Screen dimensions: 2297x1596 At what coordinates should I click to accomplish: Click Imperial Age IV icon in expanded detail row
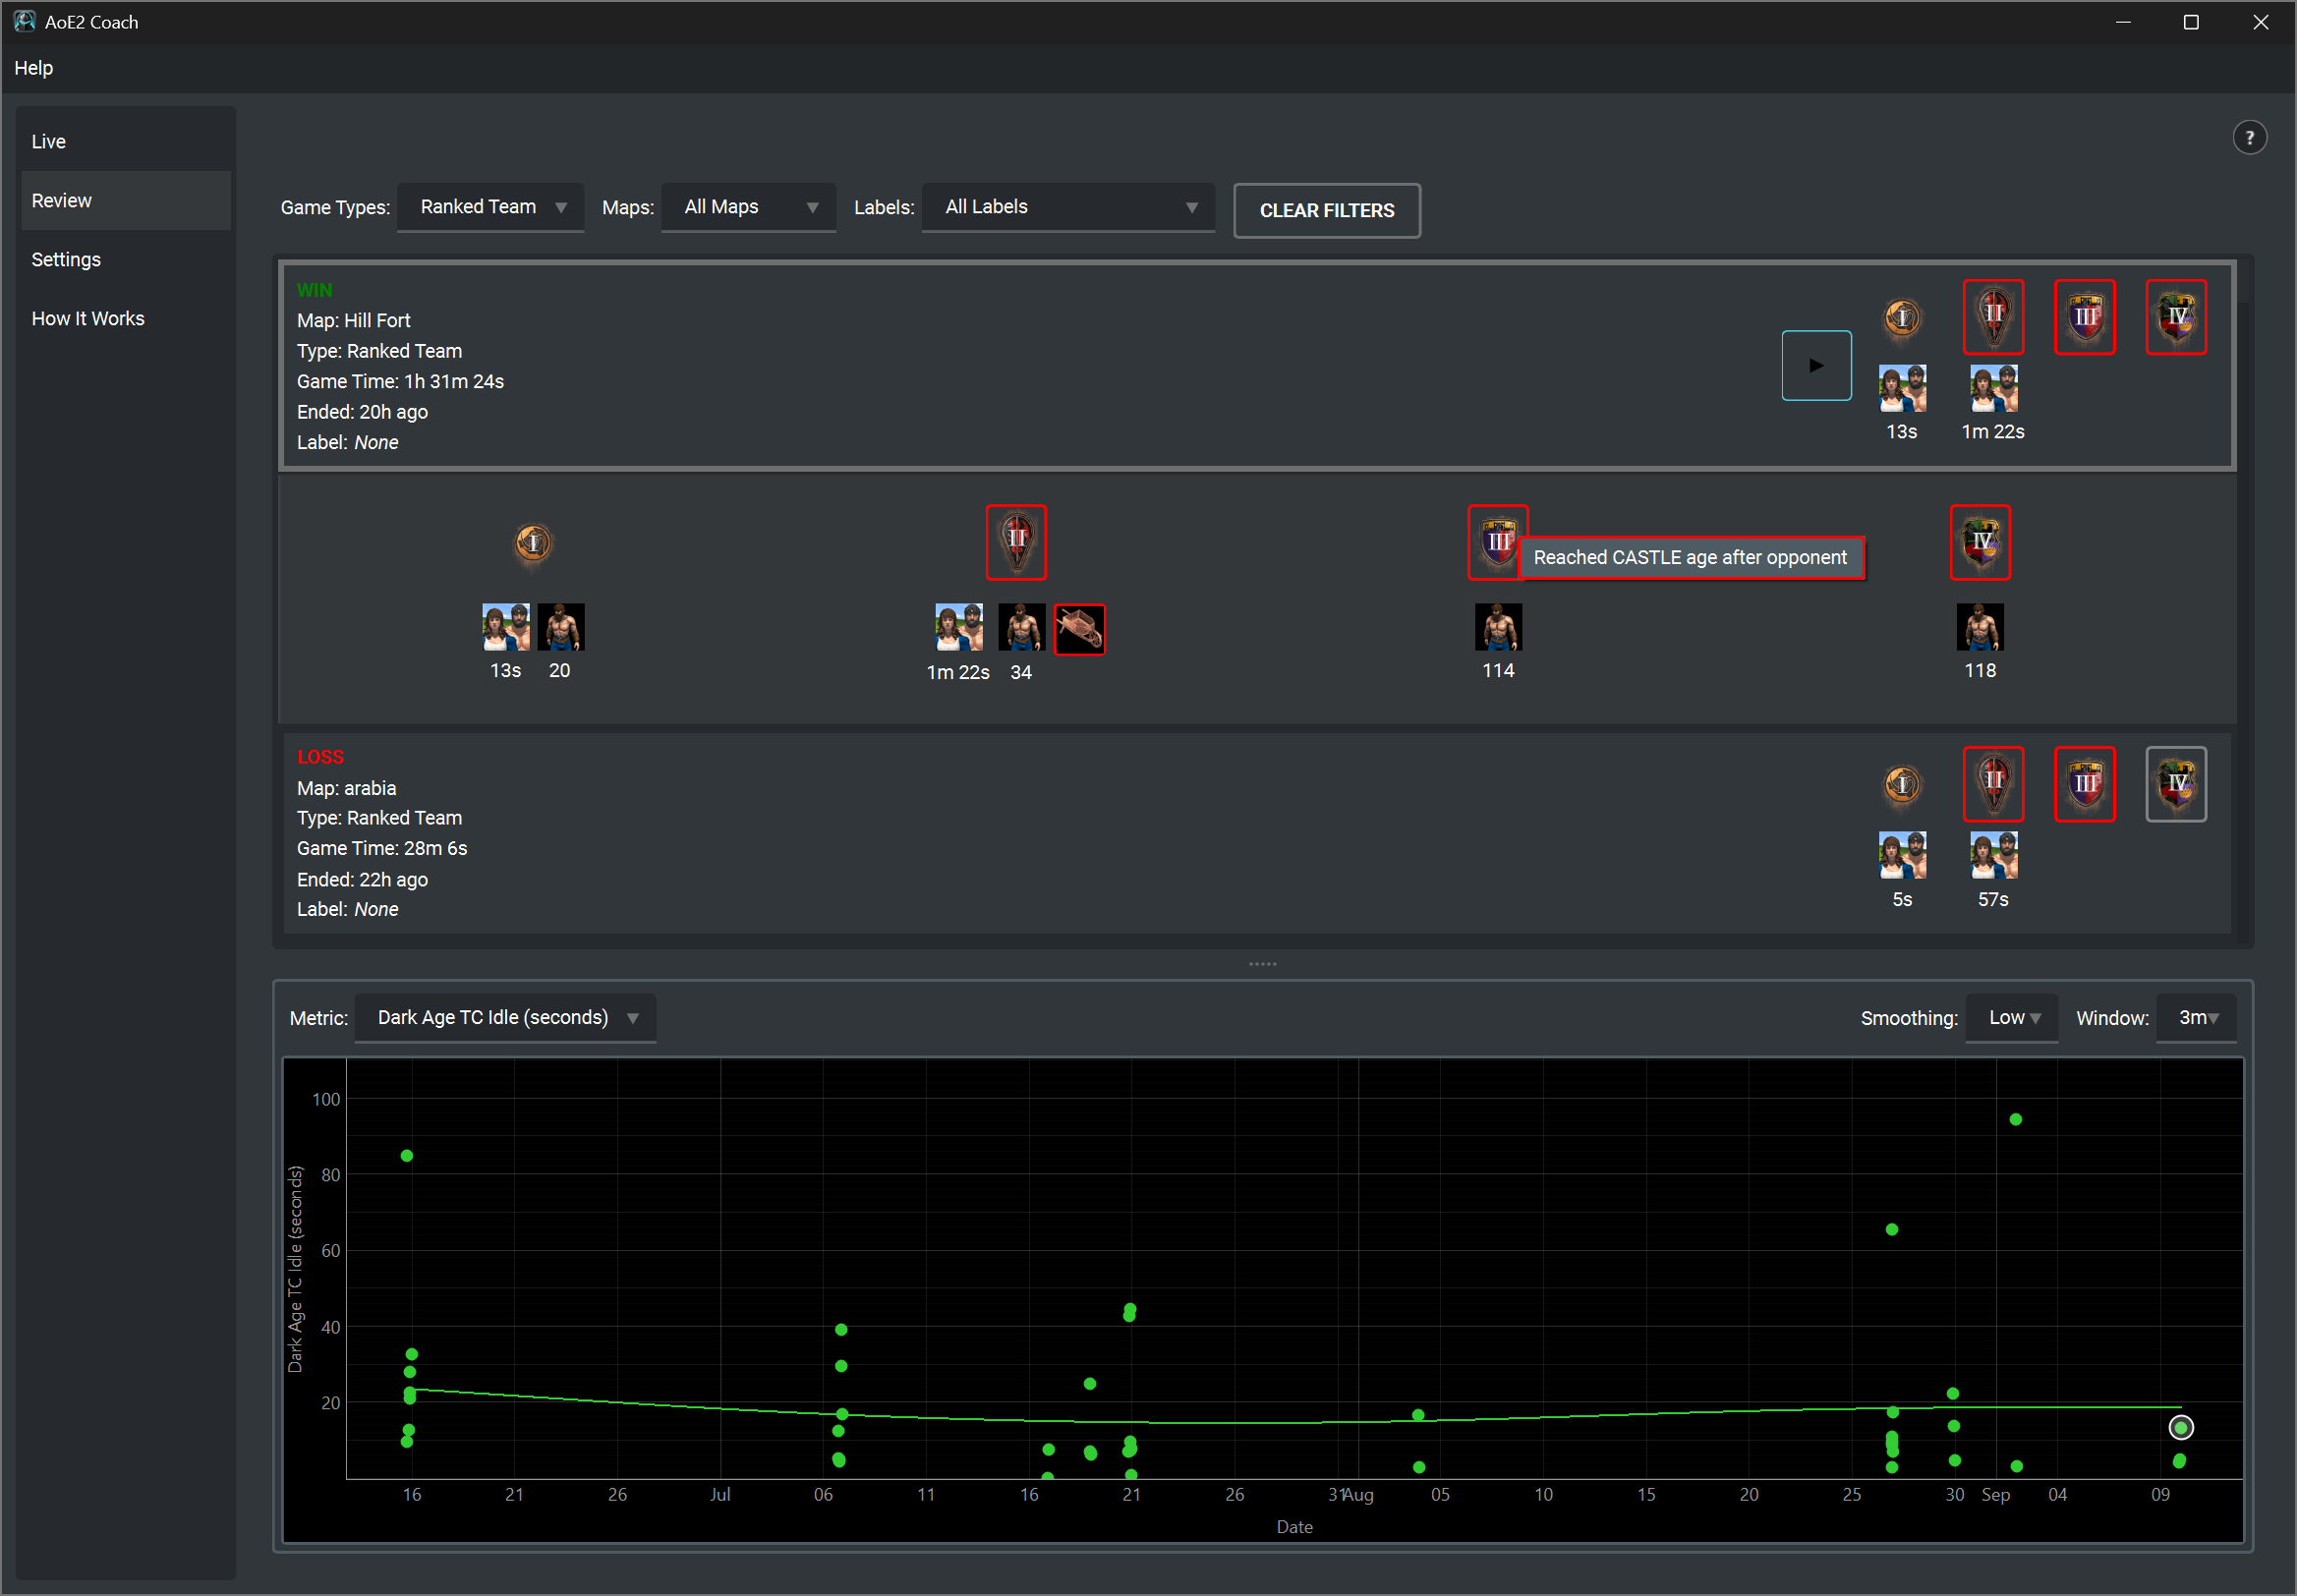(x=1980, y=542)
